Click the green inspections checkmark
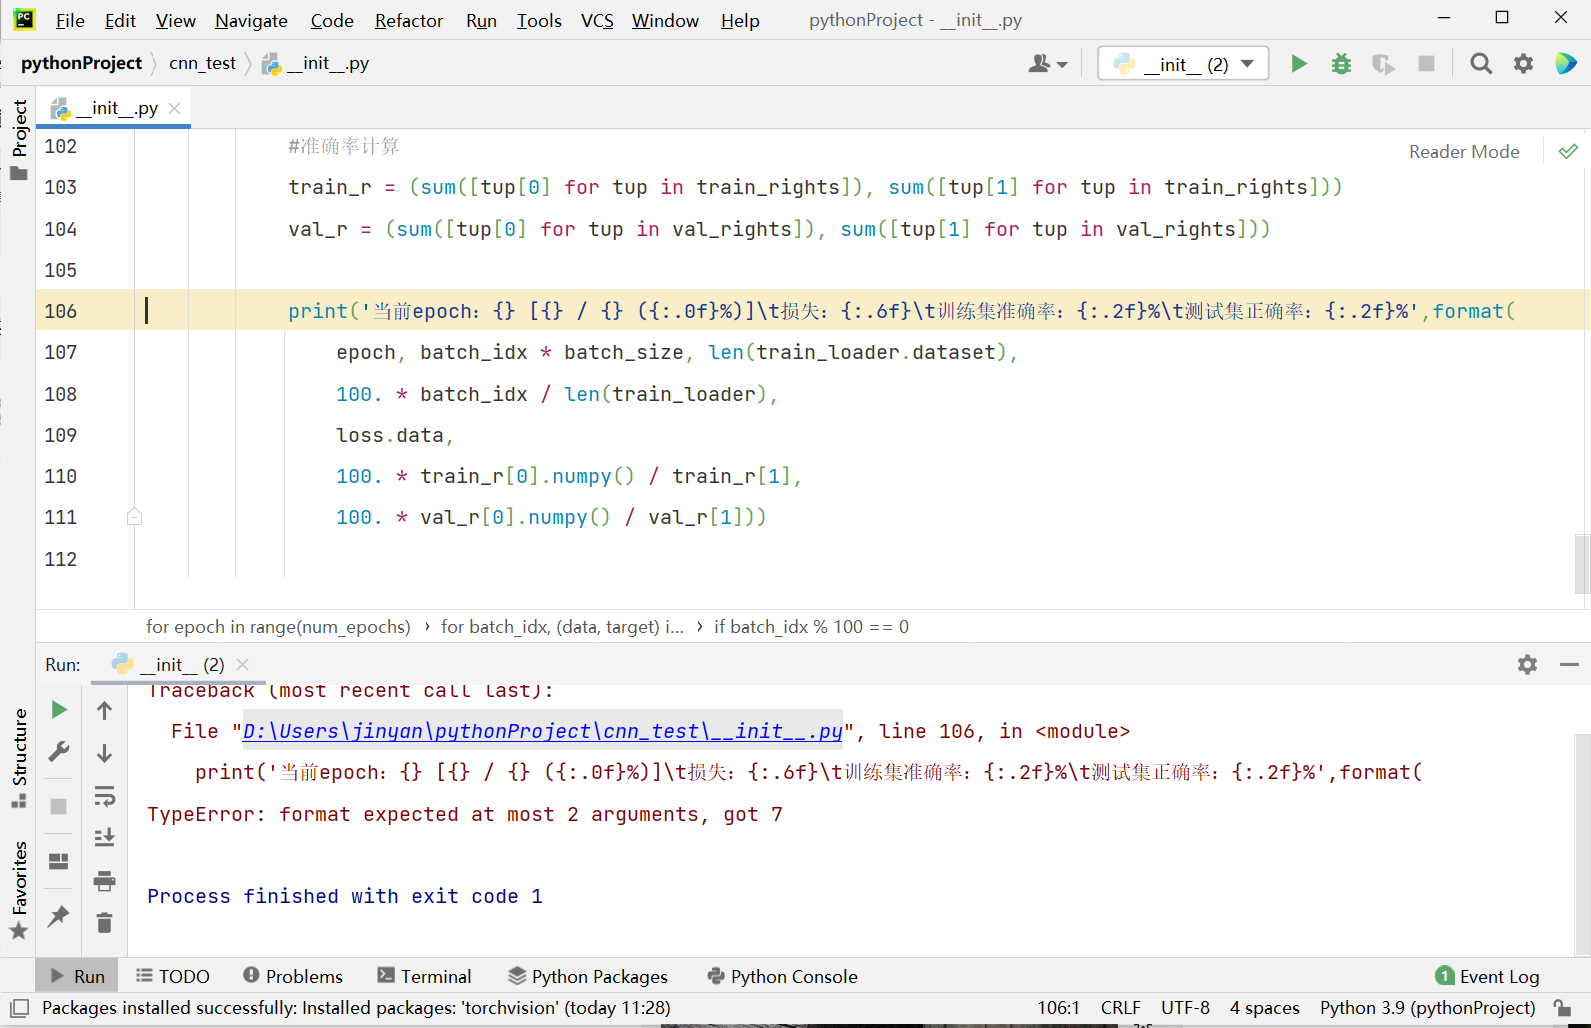The image size is (1591, 1028). click(1568, 151)
